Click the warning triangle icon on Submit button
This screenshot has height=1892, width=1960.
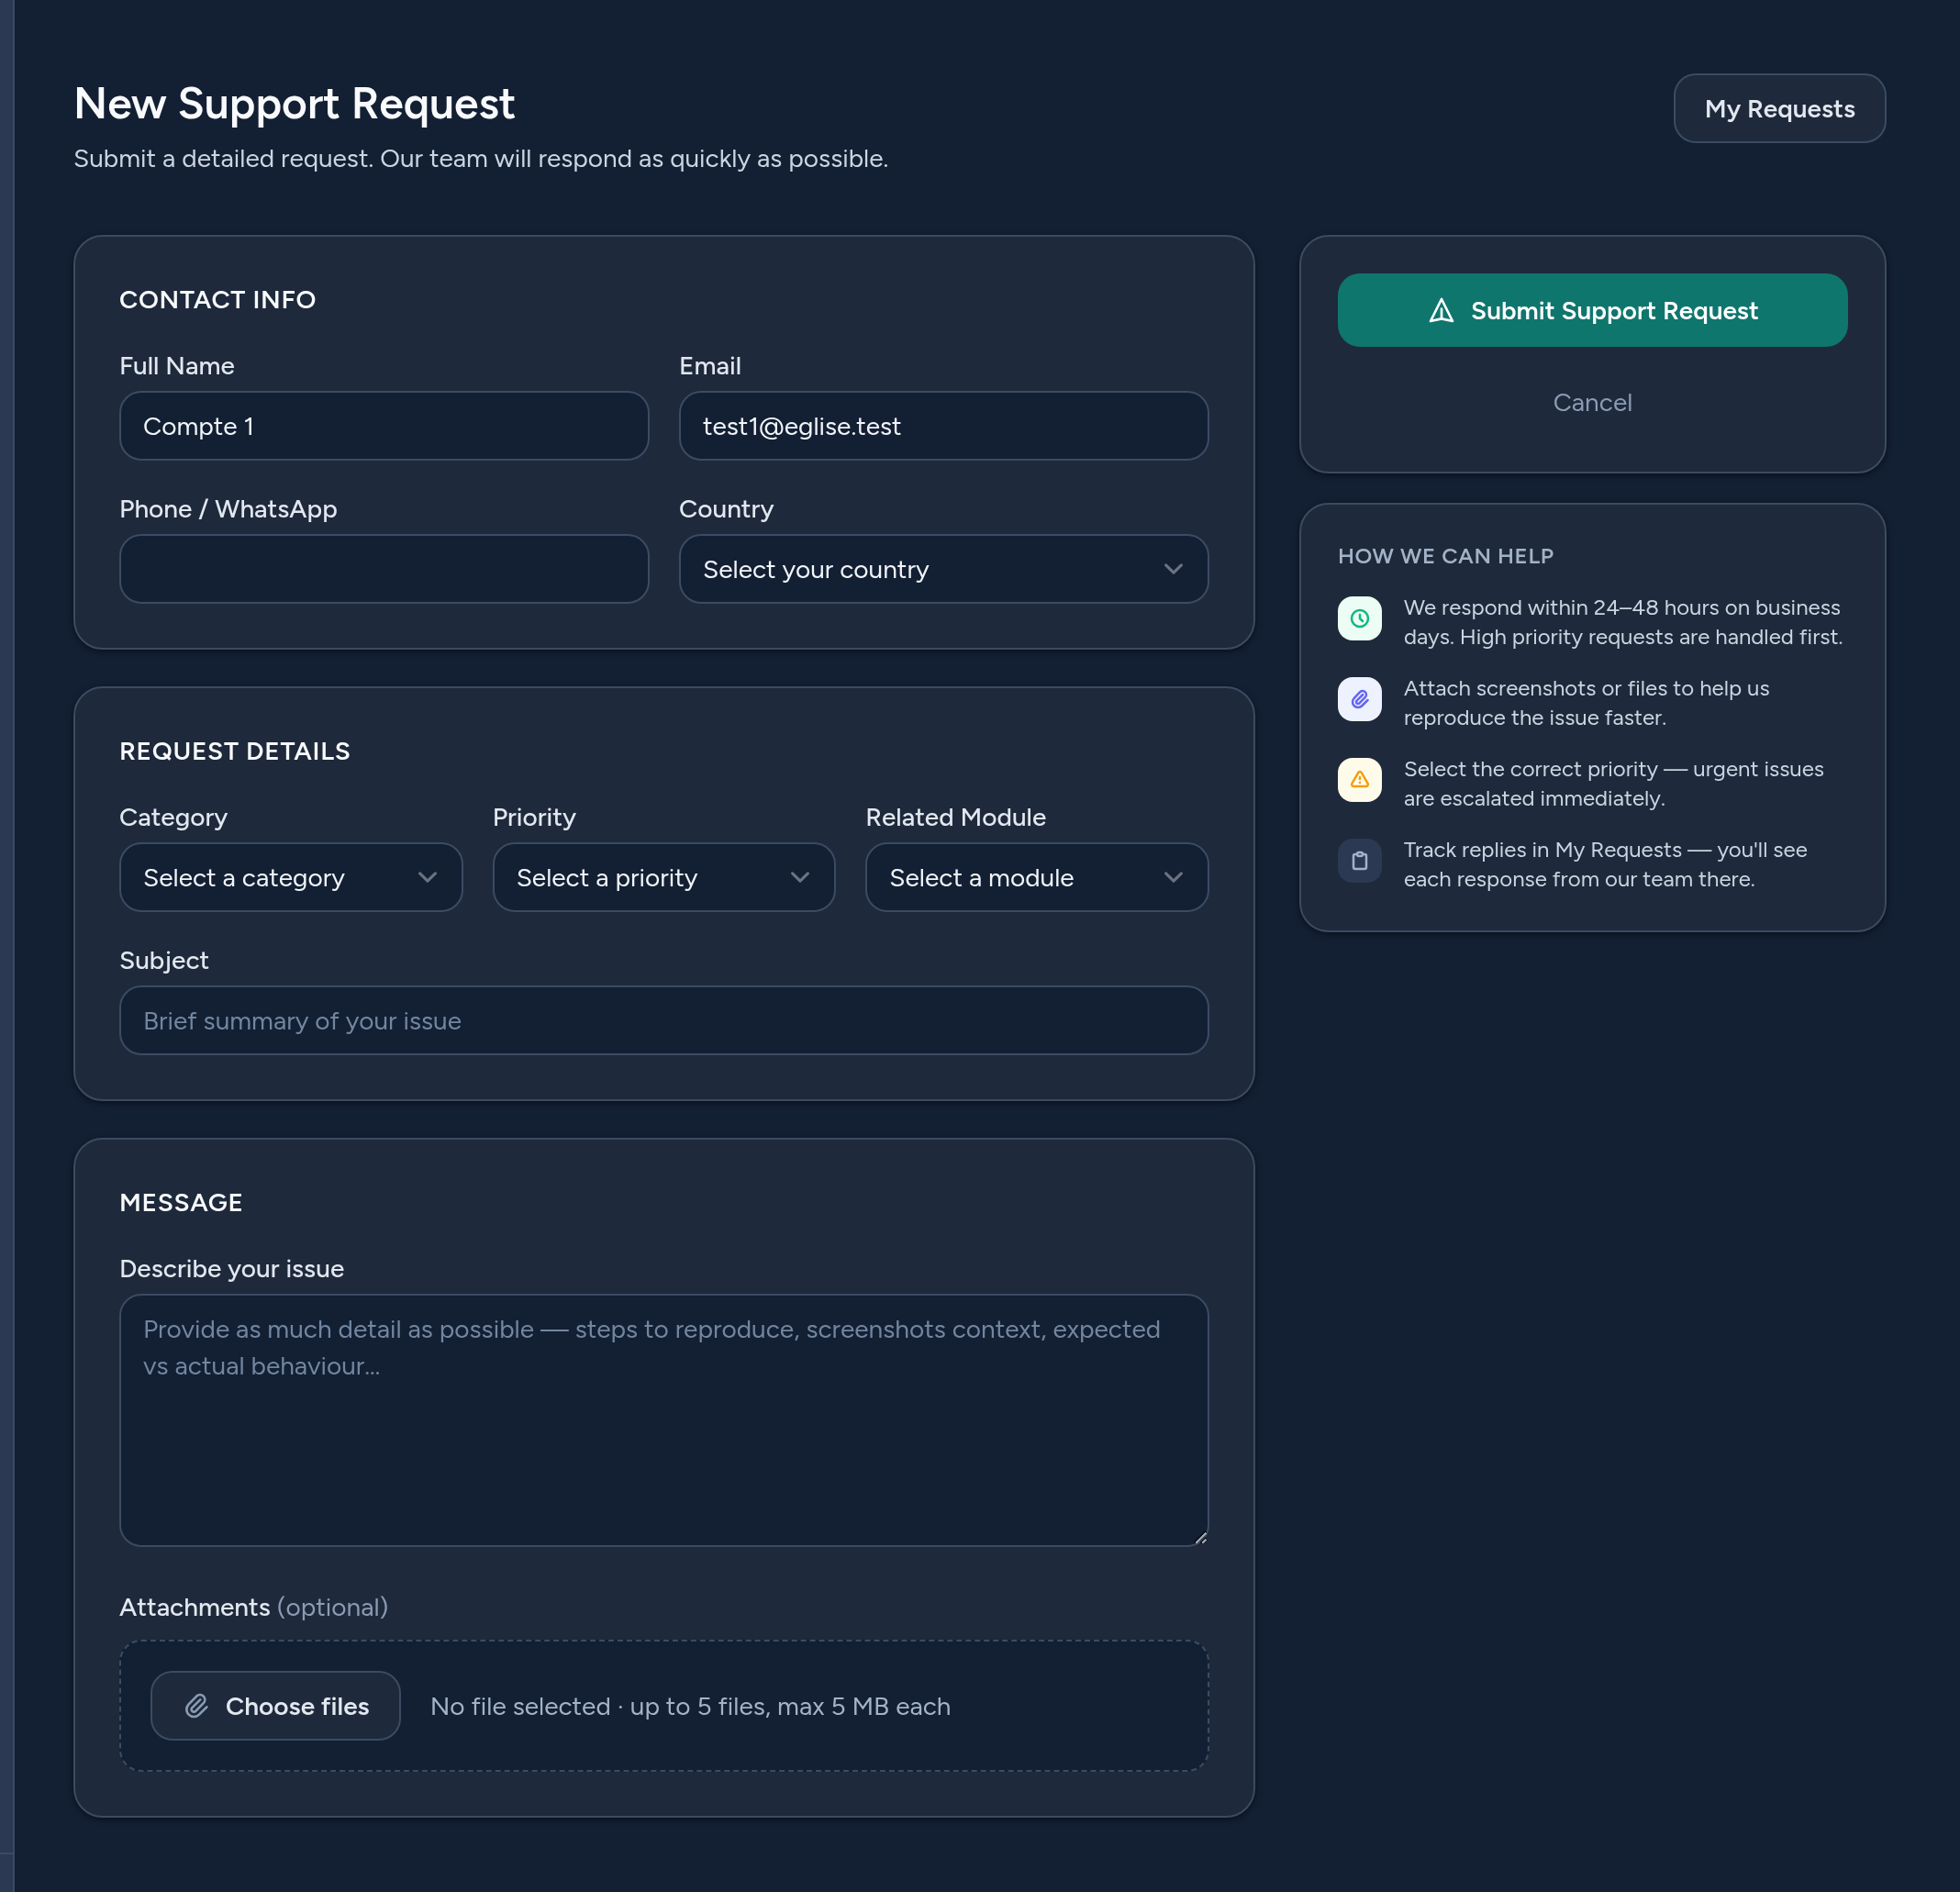click(x=1441, y=311)
